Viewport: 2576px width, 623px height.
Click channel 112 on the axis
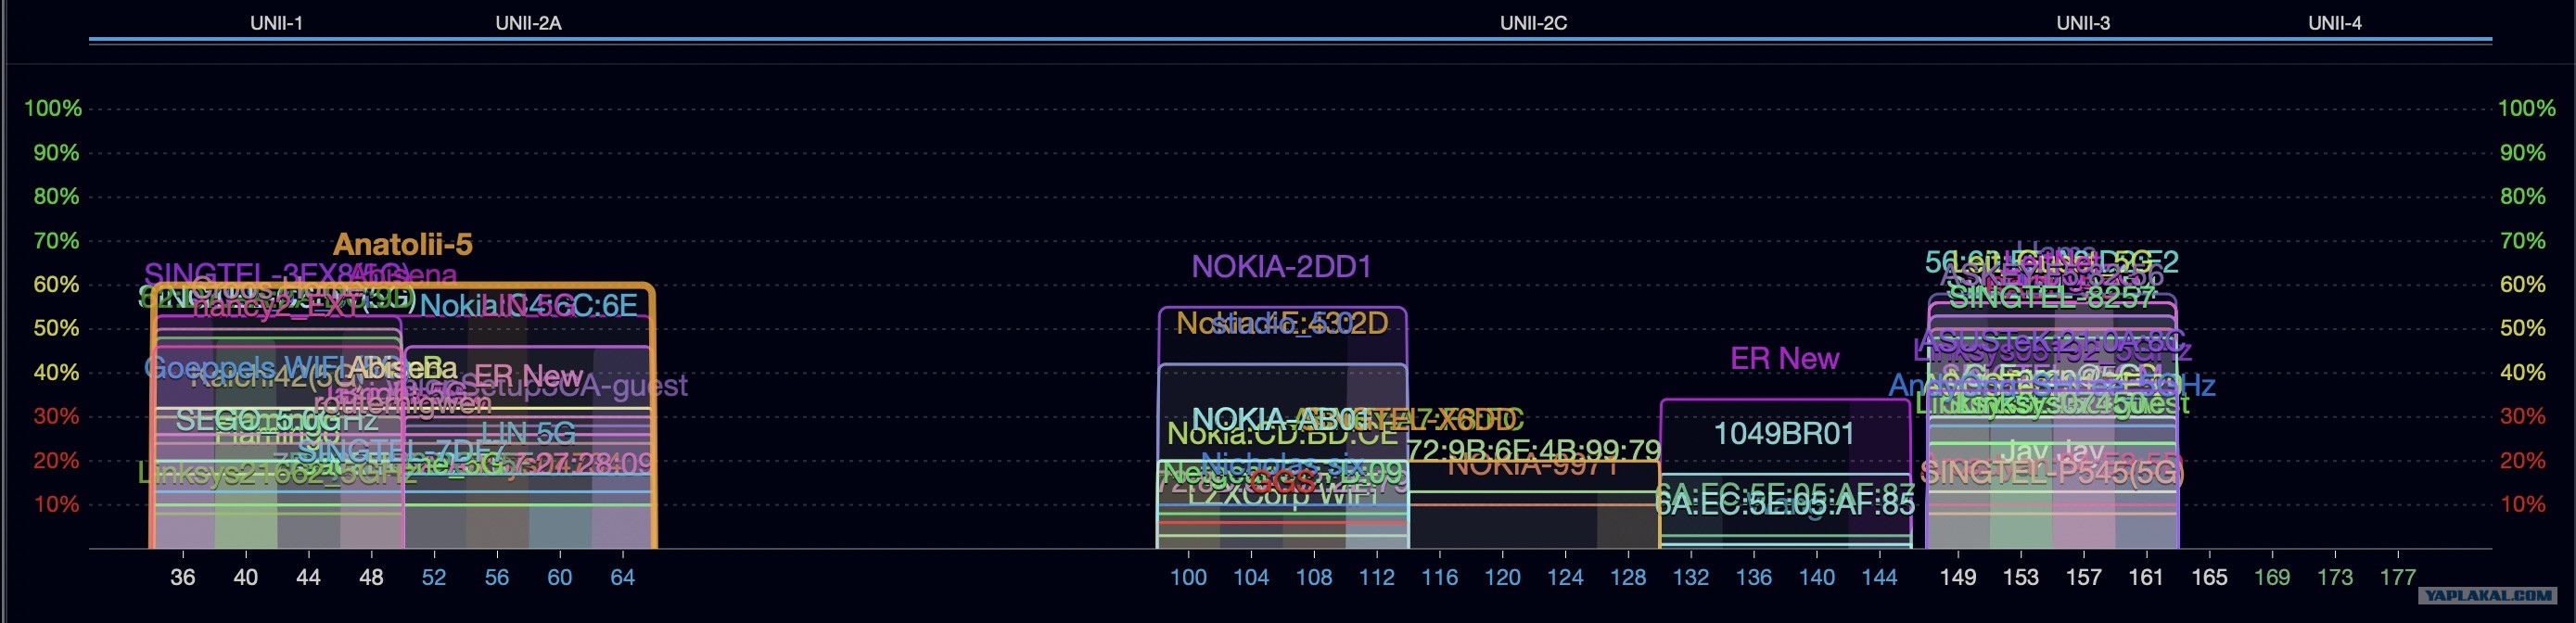click(x=1377, y=577)
